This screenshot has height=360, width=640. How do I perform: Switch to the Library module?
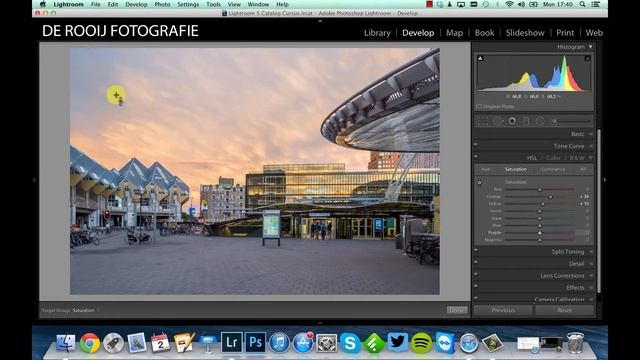377,33
